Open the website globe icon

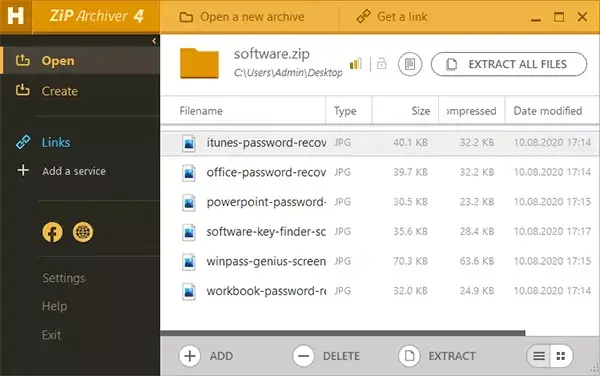[x=83, y=232]
